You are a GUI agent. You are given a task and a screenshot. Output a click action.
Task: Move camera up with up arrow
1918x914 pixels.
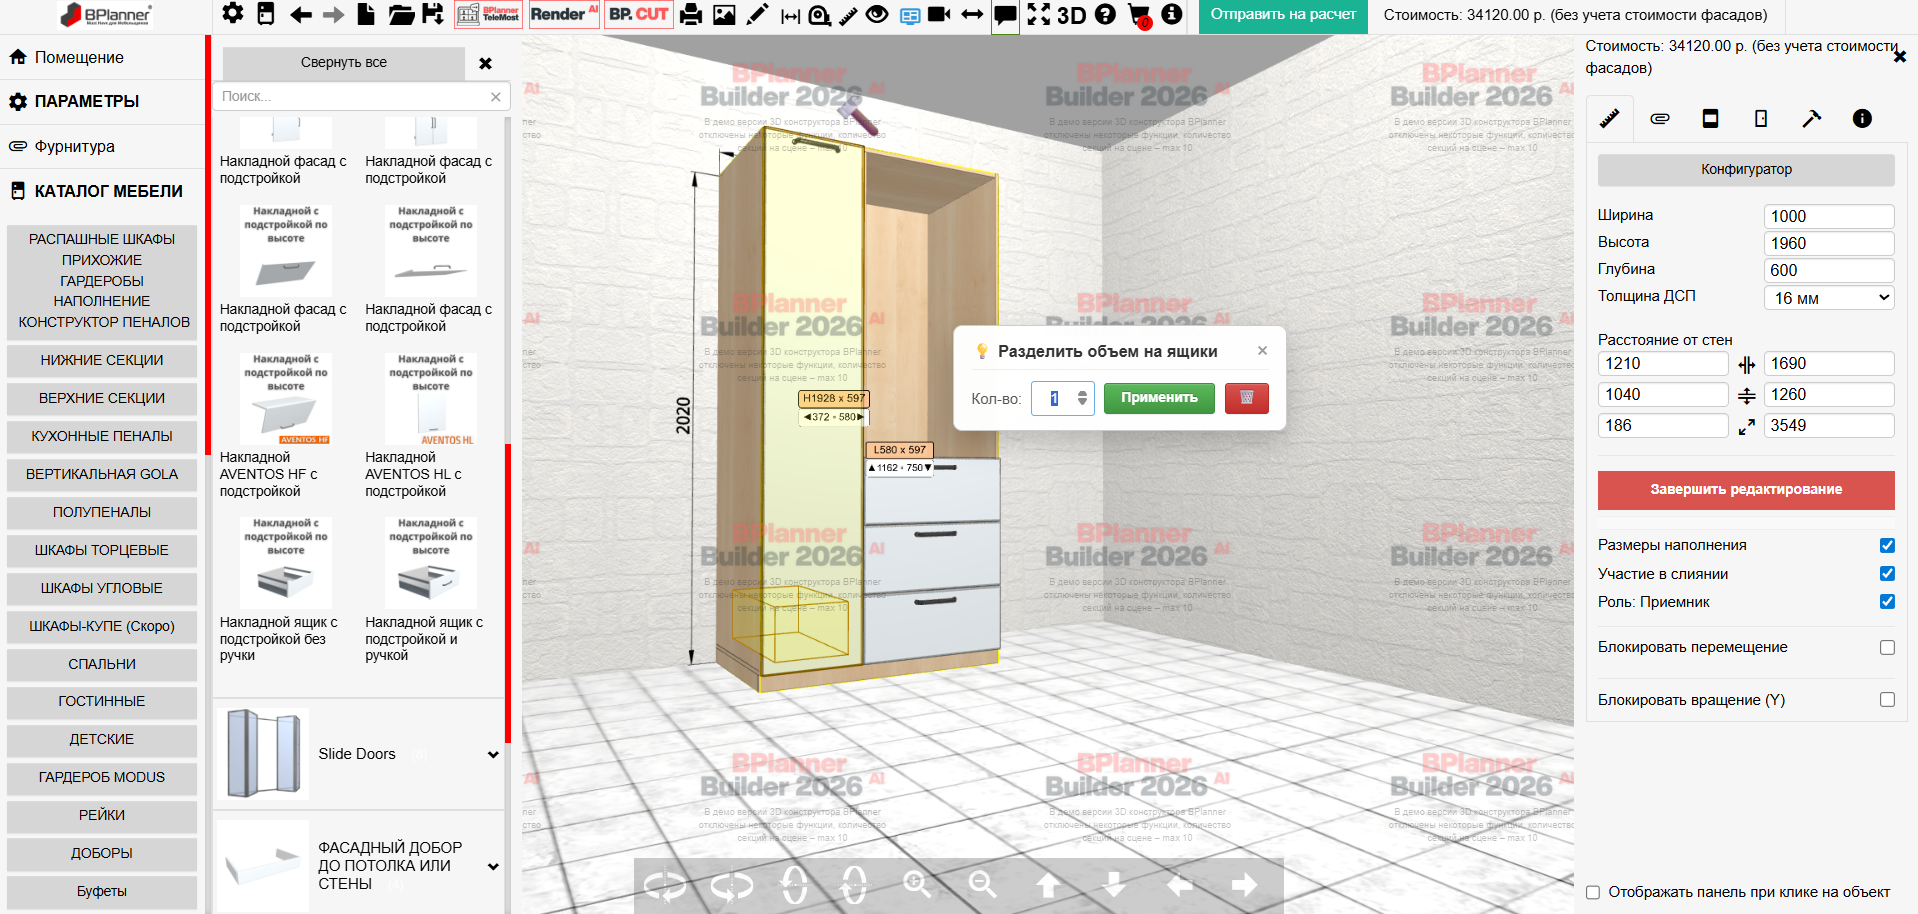click(1048, 885)
